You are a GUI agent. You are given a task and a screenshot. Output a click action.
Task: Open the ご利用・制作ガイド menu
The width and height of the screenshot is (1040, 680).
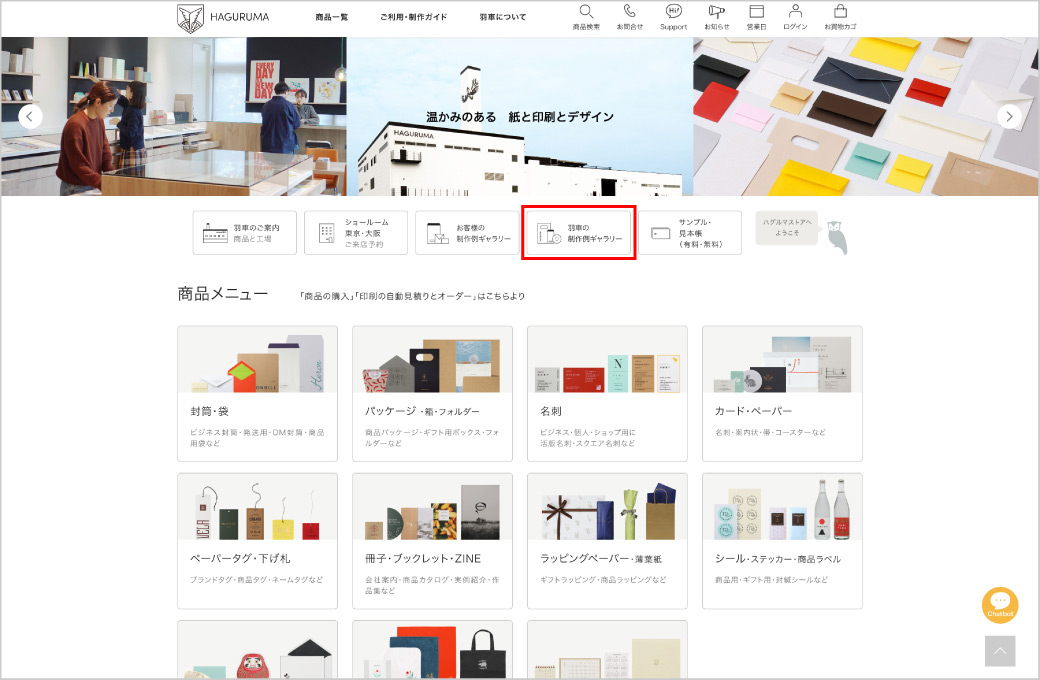tap(413, 17)
